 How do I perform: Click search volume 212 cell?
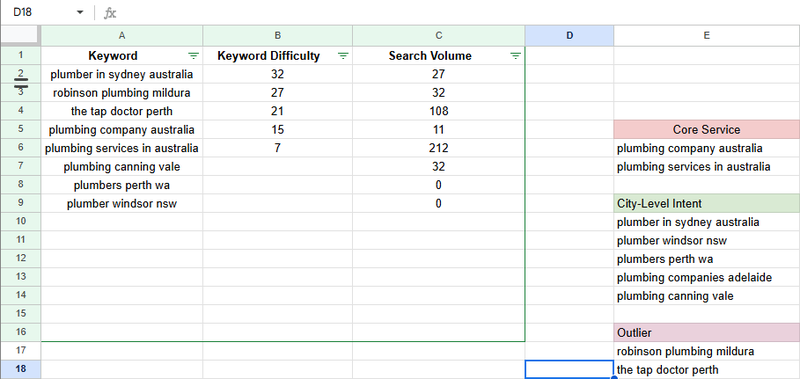click(439, 148)
